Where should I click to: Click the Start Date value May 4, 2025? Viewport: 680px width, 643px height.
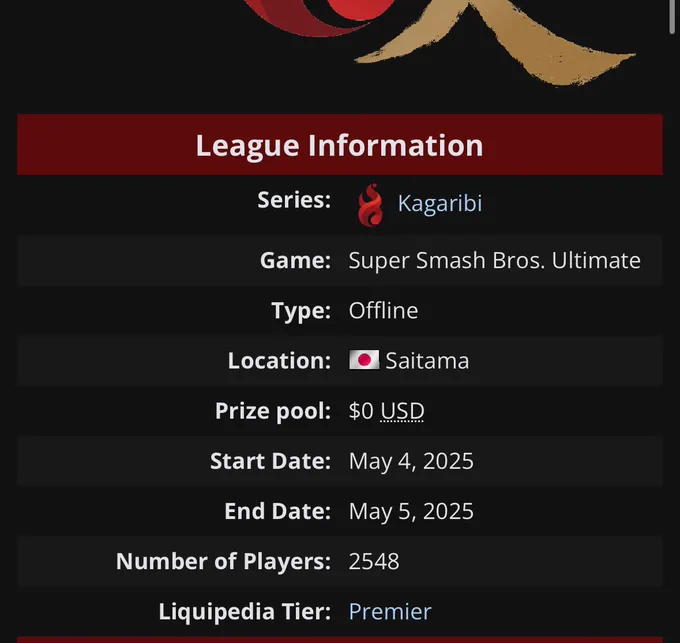pos(411,461)
